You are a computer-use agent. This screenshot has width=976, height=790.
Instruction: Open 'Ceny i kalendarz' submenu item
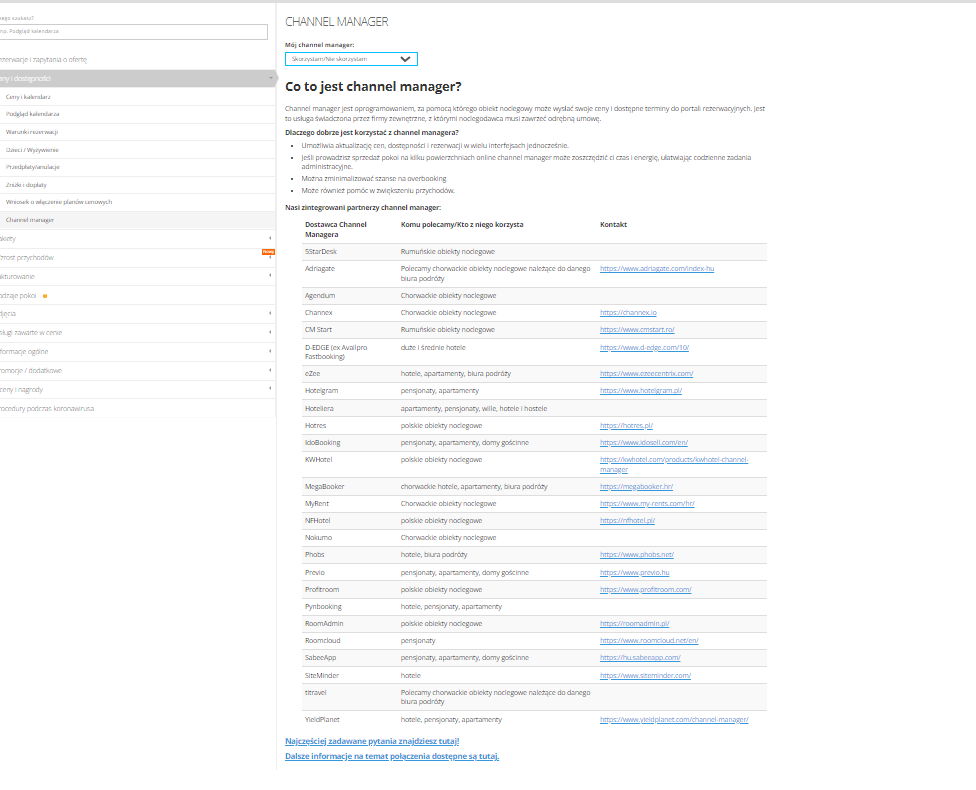[28, 97]
